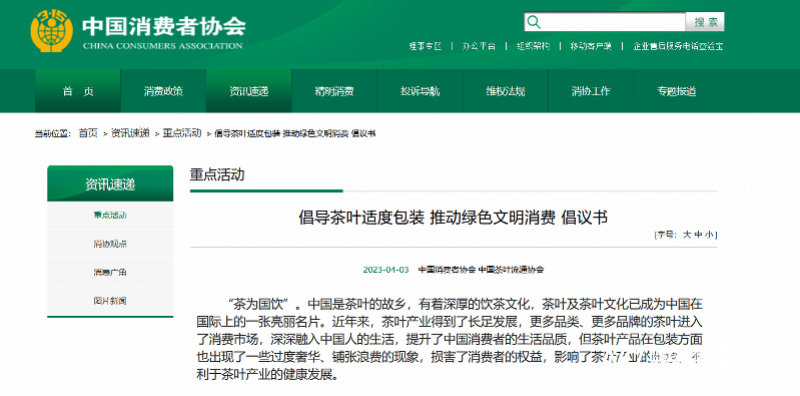Select 消费广角 in the sidebar
This screenshot has width=800, height=396.
coord(110,273)
